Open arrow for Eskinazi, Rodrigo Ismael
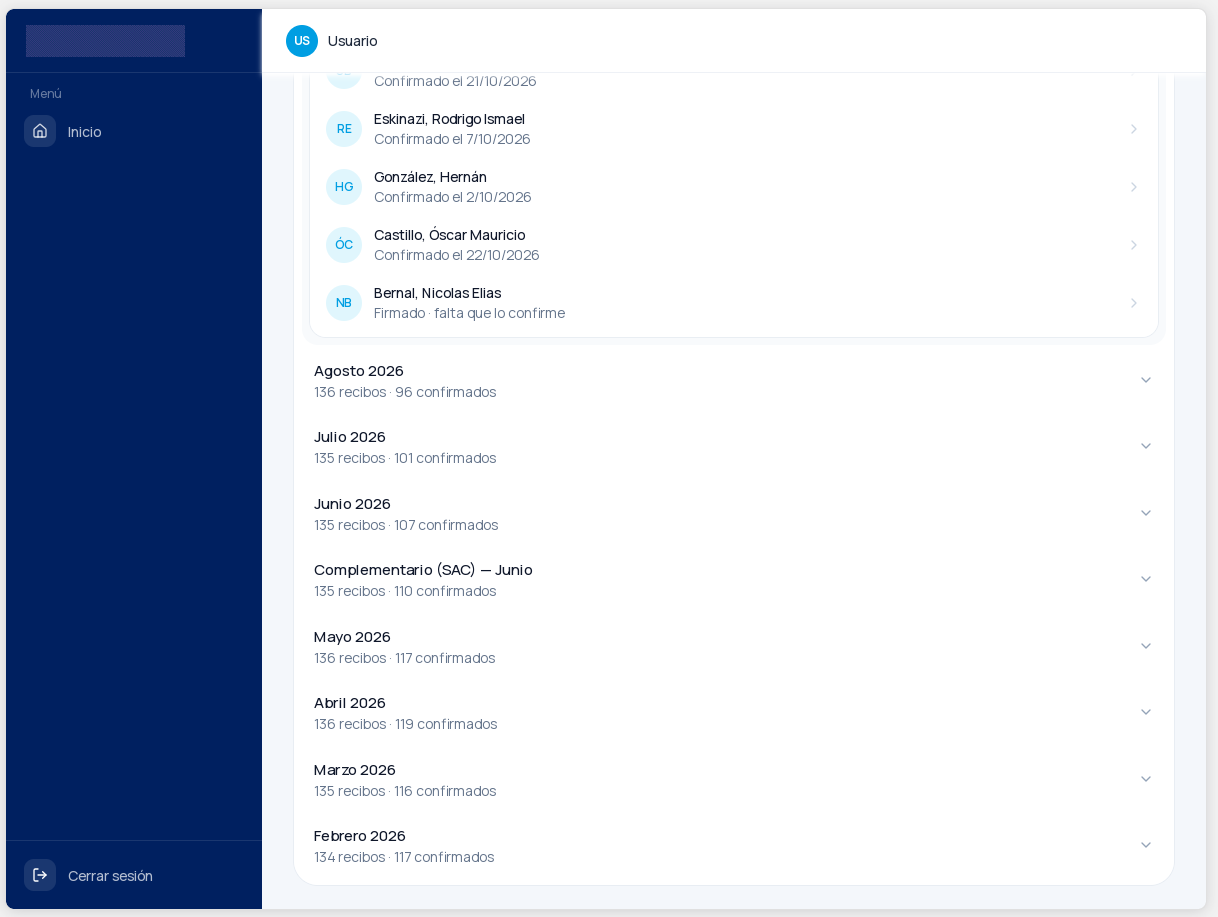The image size is (1218, 917). (1134, 129)
